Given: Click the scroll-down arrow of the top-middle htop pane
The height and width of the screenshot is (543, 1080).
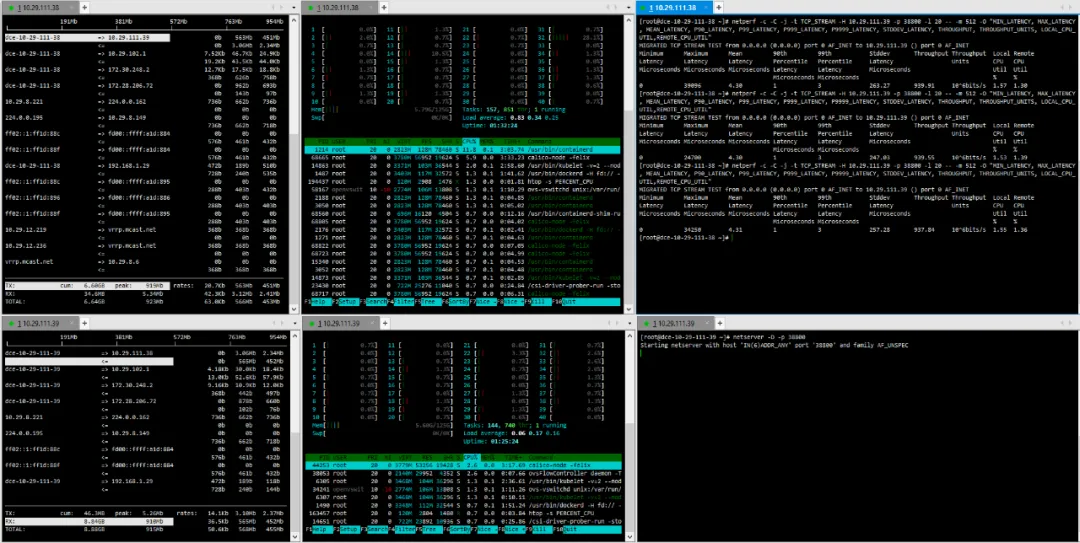Looking at the screenshot, I should tap(627, 309).
